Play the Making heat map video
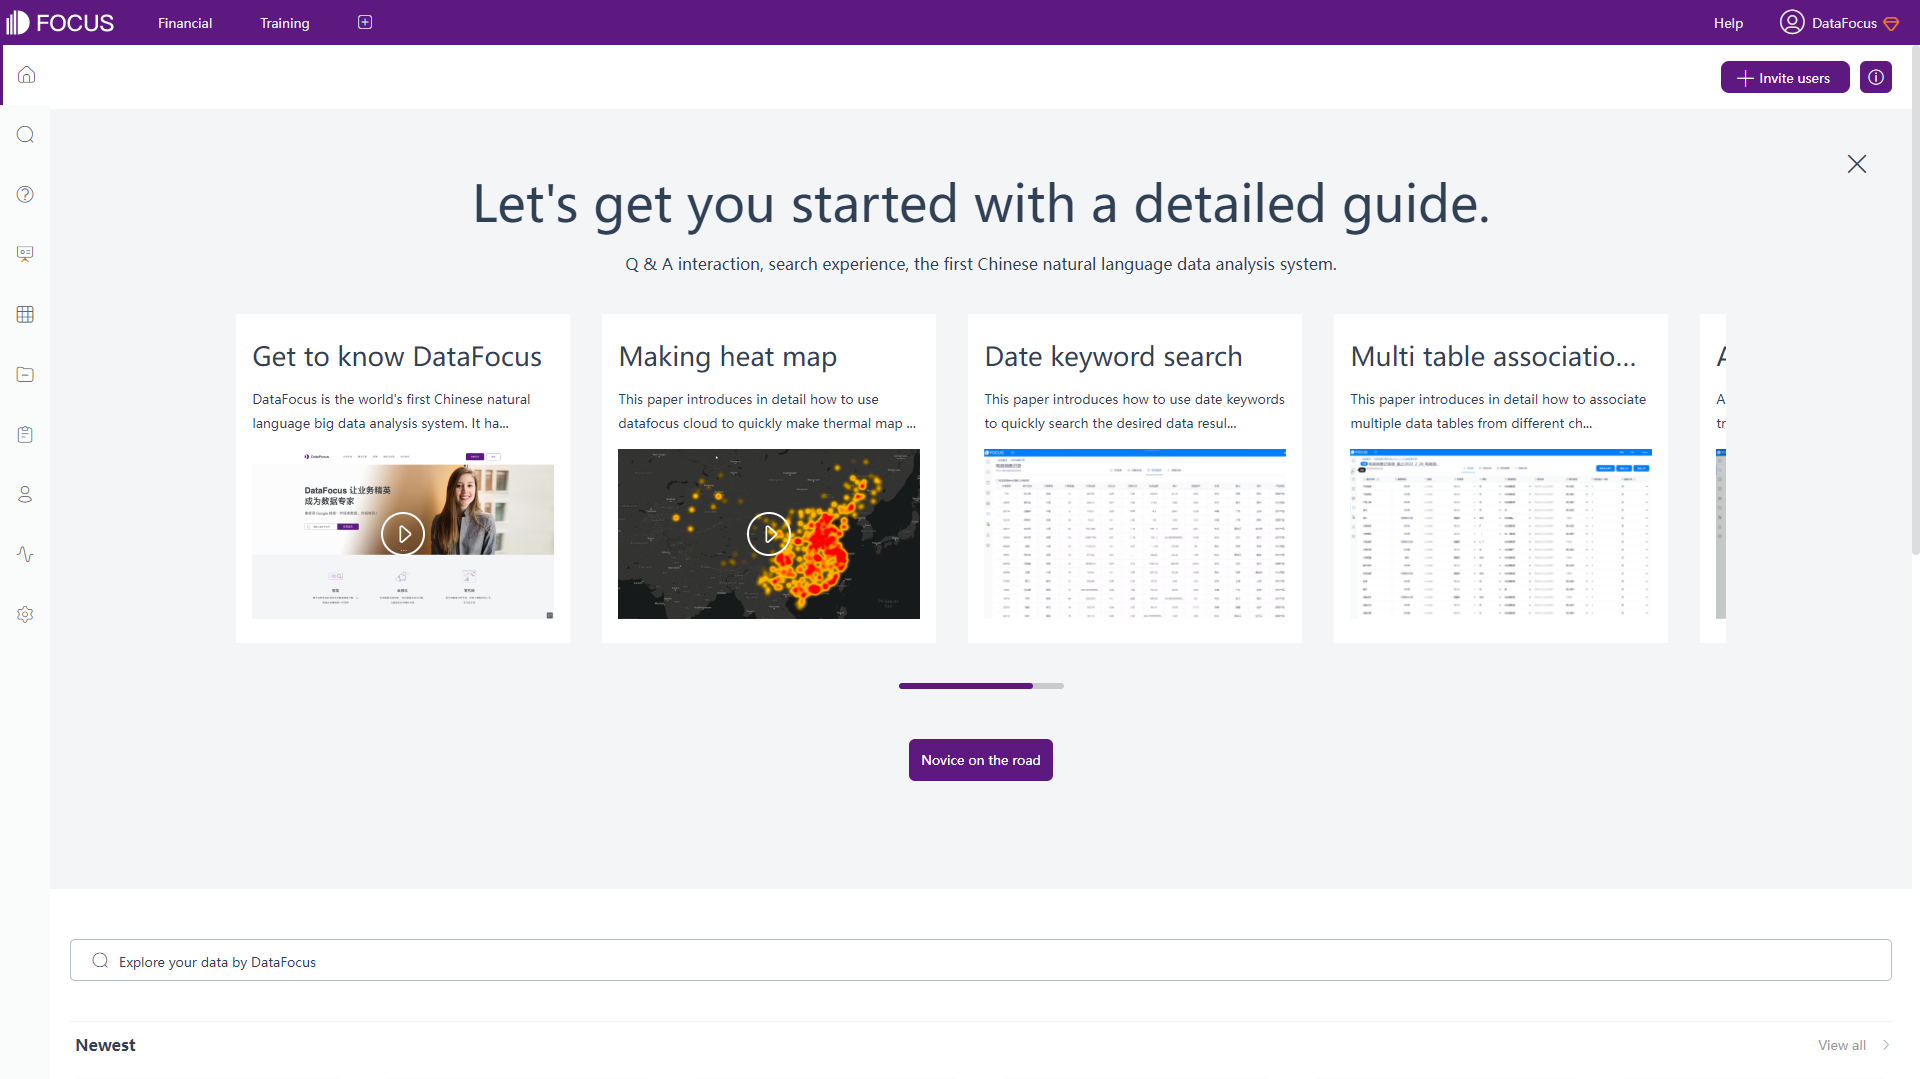The width and height of the screenshot is (1920, 1079). (x=769, y=534)
